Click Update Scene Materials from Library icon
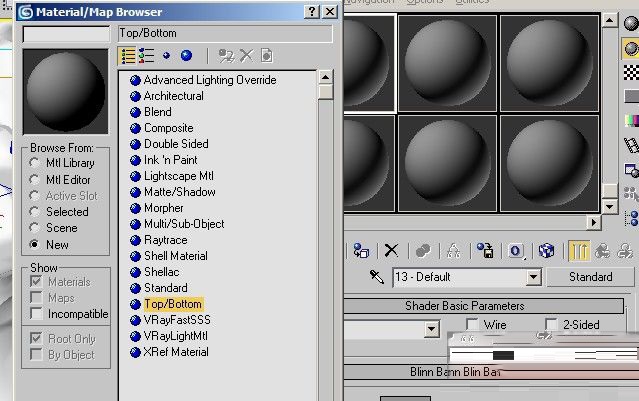Screen dimensions: 639x401 point(226,56)
